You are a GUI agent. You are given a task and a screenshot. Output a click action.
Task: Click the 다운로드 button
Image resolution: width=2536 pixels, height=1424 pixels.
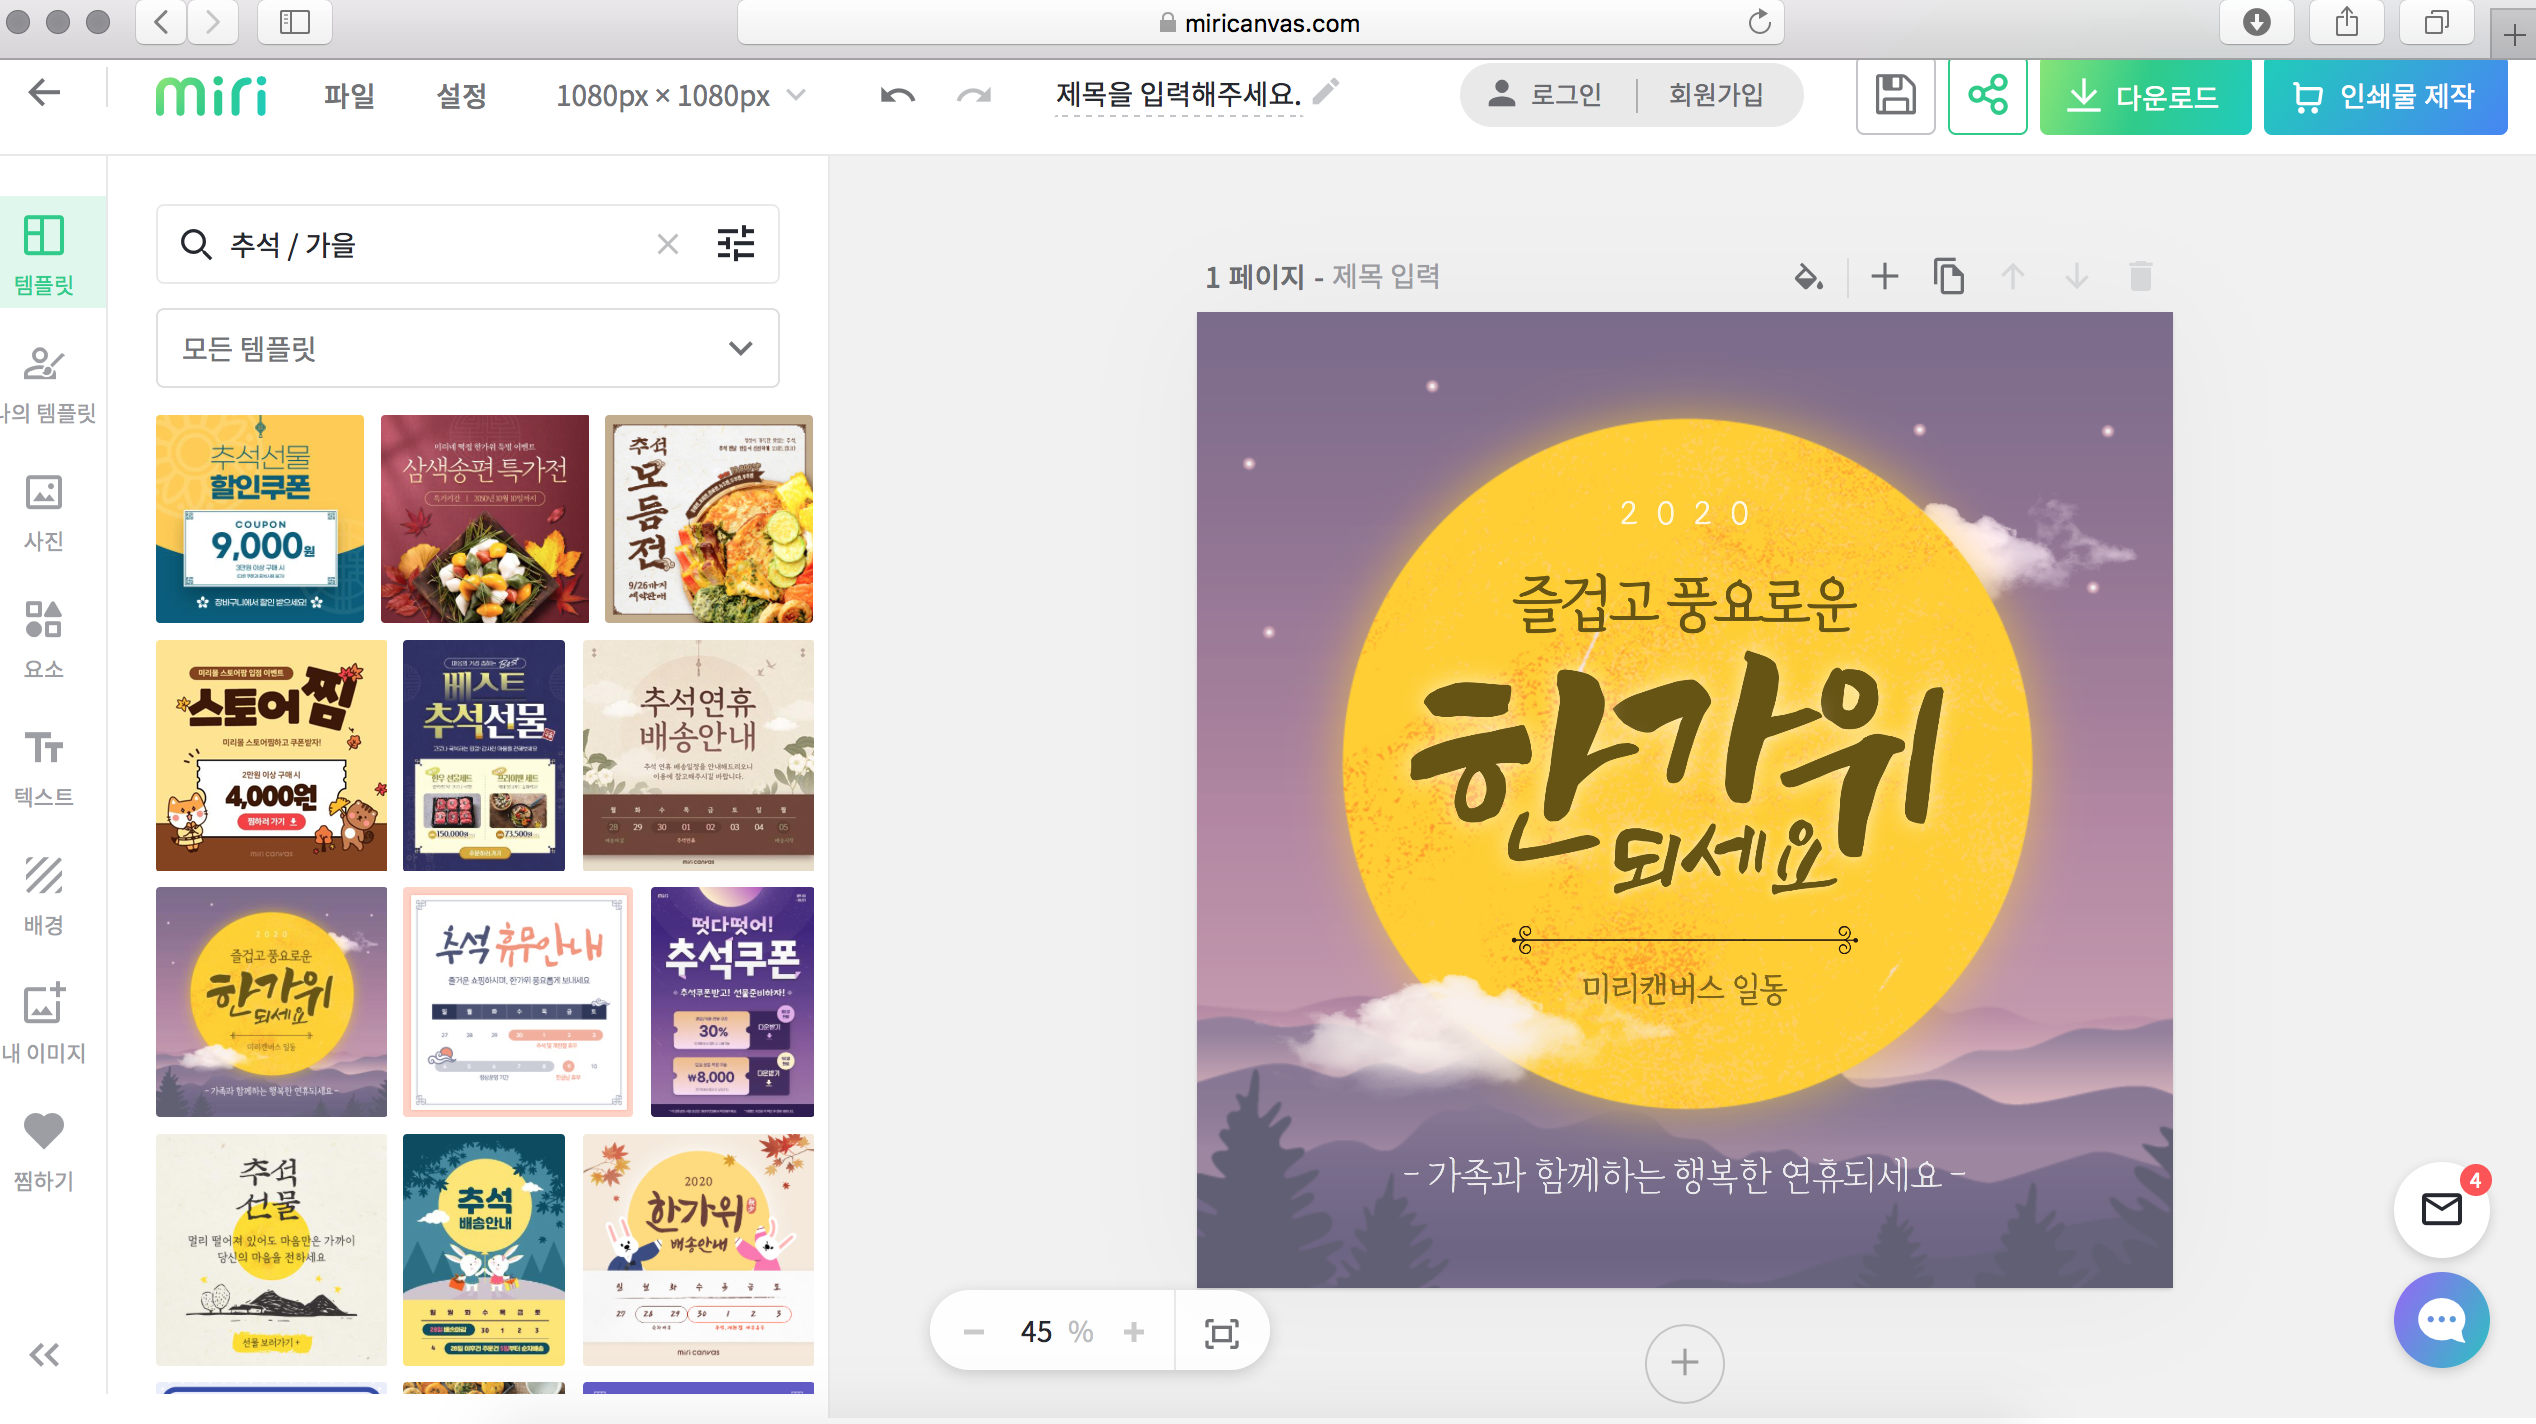pyautogui.click(x=2145, y=96)
